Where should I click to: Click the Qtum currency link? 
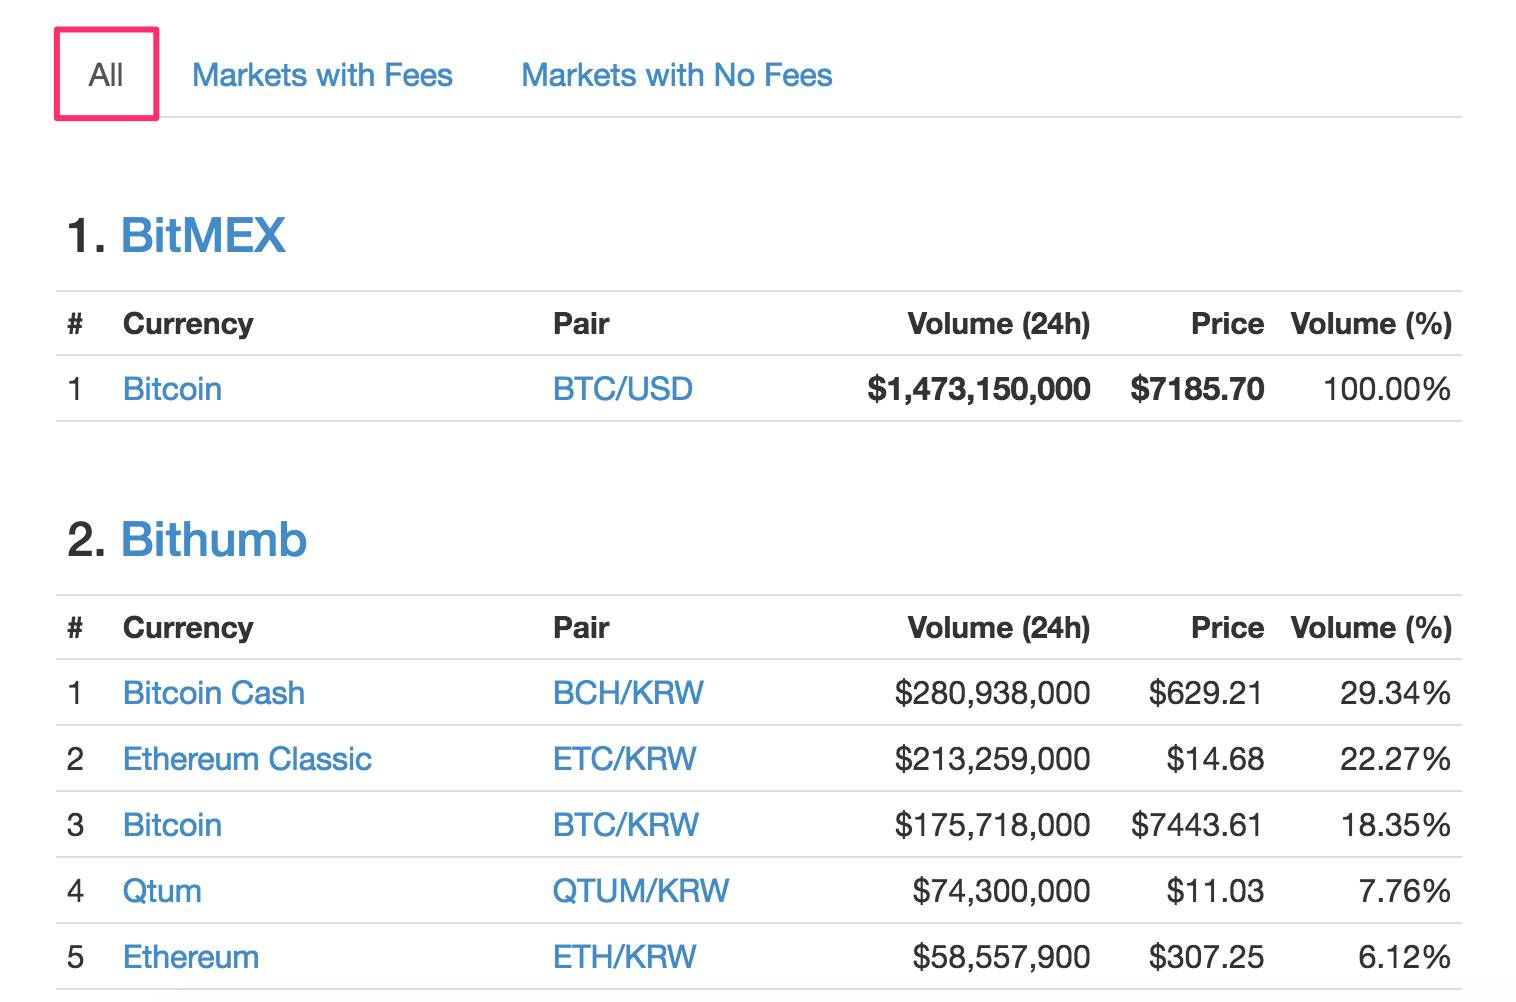[162, 891]
